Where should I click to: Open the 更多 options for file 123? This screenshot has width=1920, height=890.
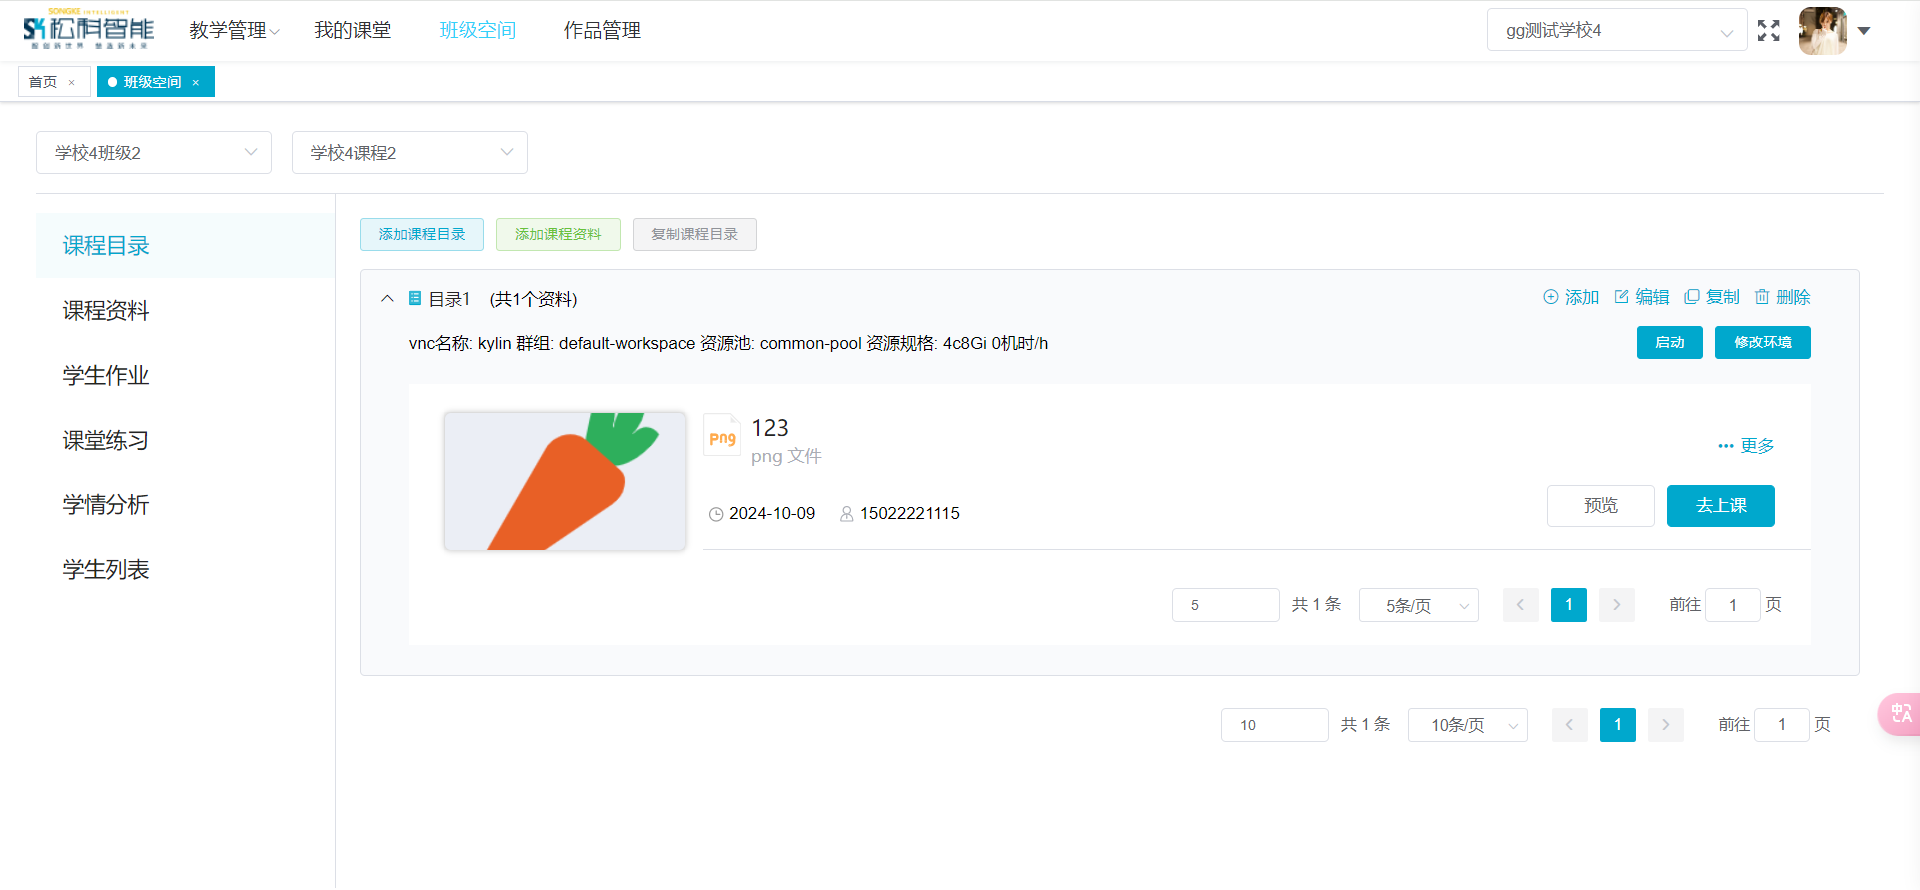[1746, 446]
